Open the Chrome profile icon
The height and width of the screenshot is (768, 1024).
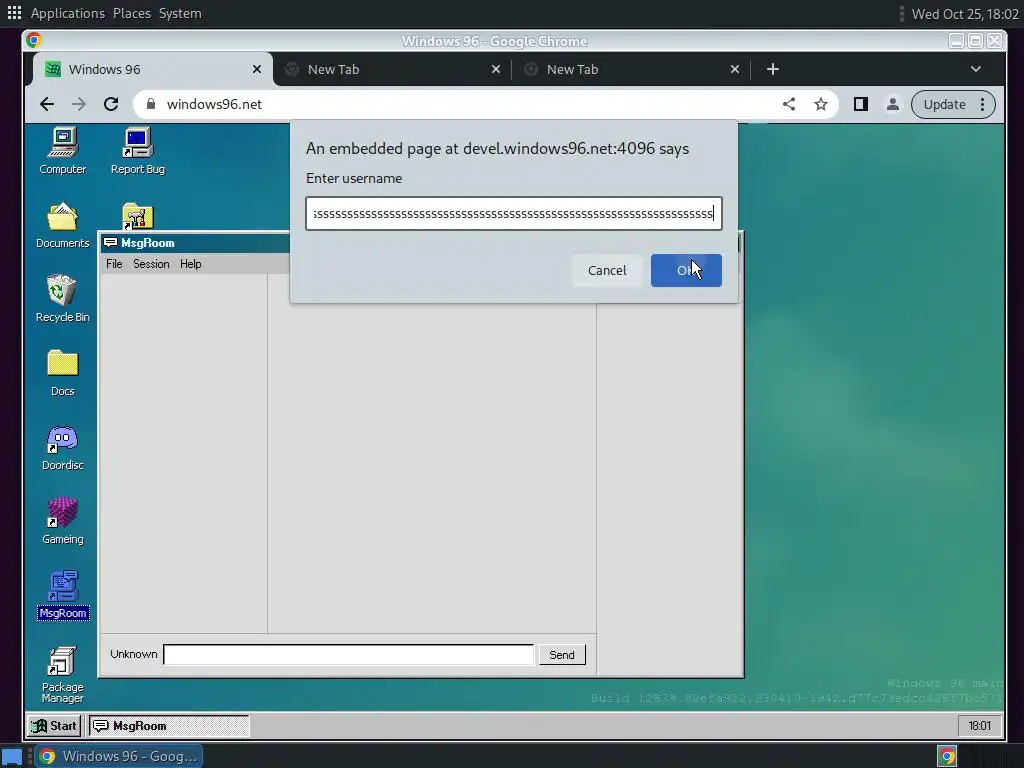[x=893, y=104]
